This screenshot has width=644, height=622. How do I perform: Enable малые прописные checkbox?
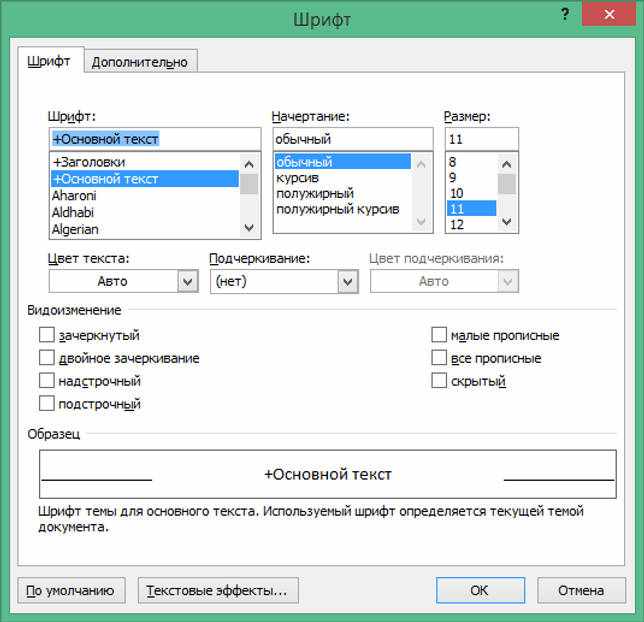439,335
